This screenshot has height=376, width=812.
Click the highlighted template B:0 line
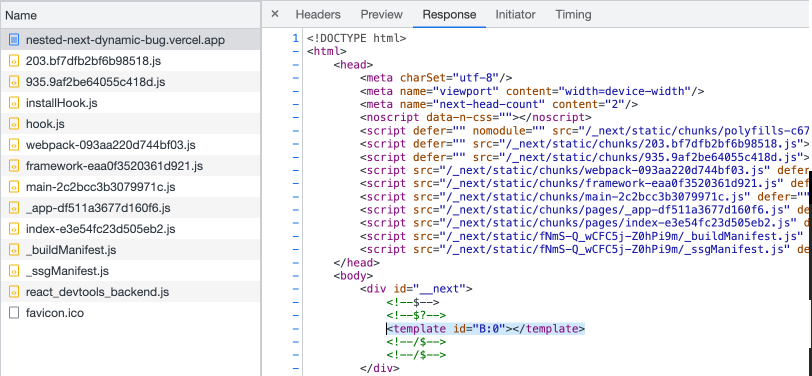486,328
